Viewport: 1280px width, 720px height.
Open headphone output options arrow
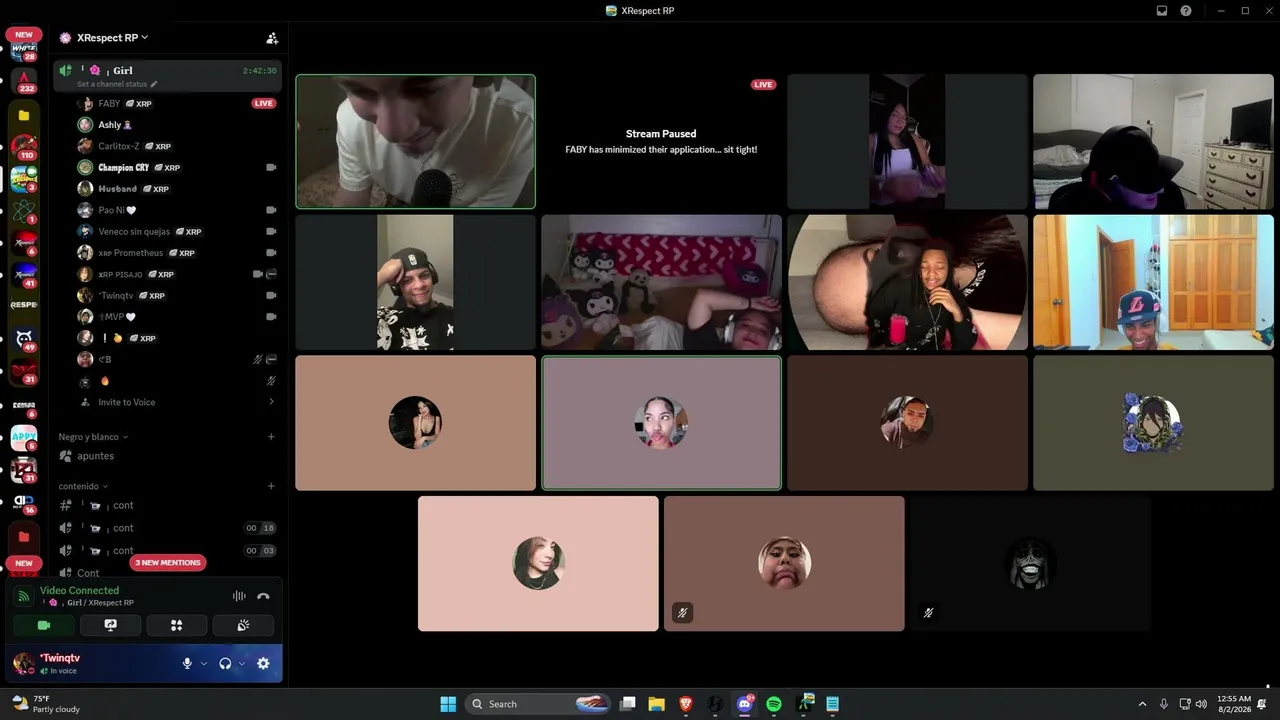[x=242, y=663]
